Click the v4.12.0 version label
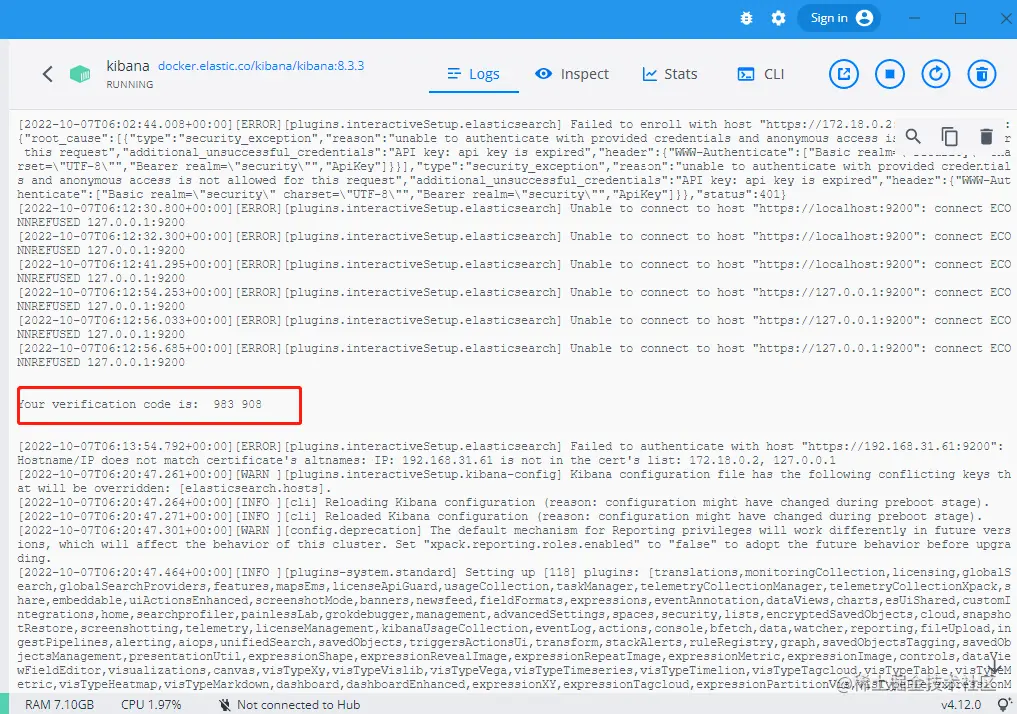This screenshot has height=714, width=1017. (961, 704)
